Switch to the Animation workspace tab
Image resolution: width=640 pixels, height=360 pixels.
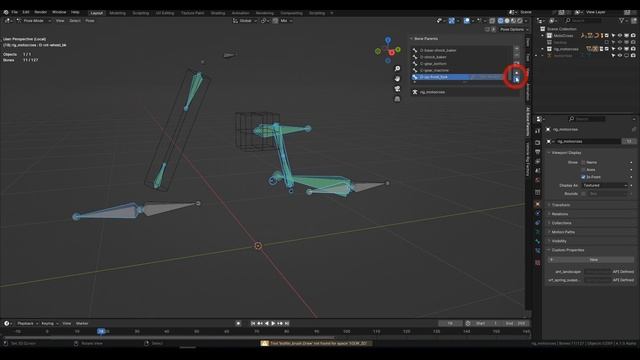click(240, 13)
